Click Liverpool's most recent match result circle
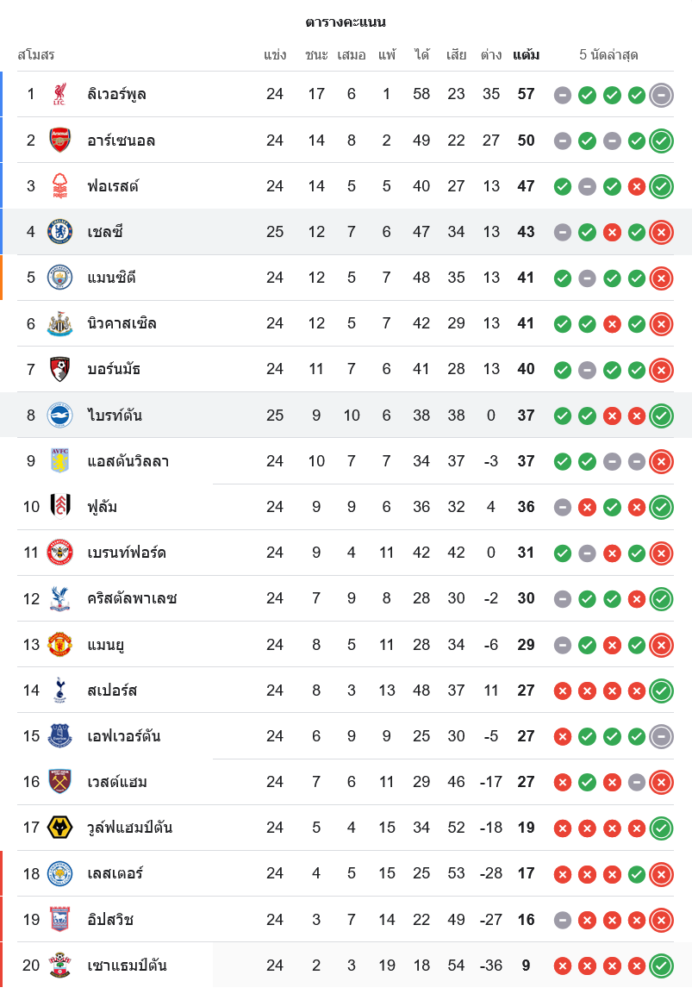Viewport: 692px width, 1000px height. click(x=661, y=95)
